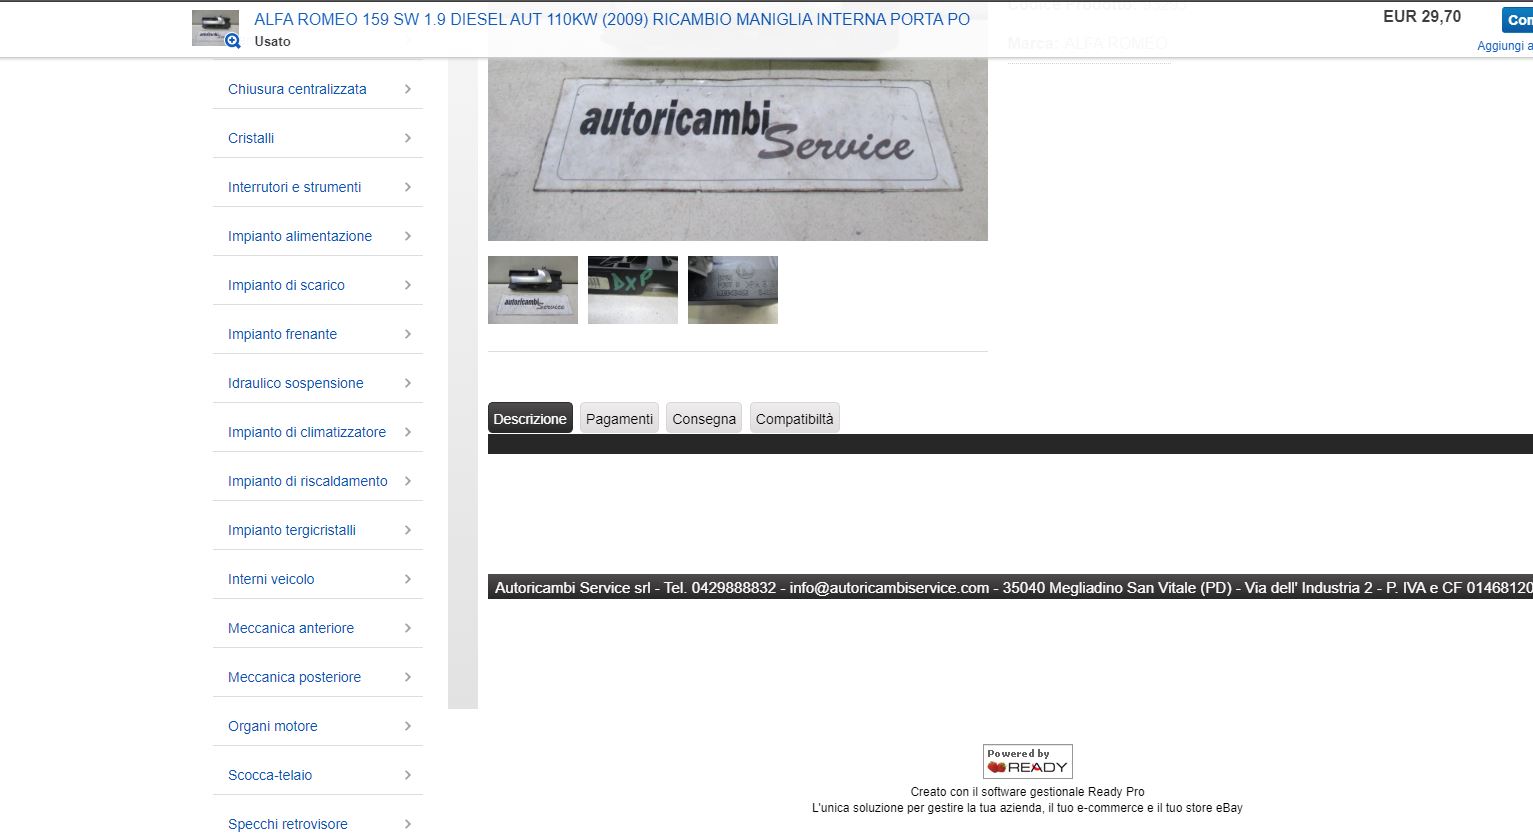This screenshot has height=839, width=1533.
Task: Open Scocca-telaio category
Action: click(x=270, y=775)
